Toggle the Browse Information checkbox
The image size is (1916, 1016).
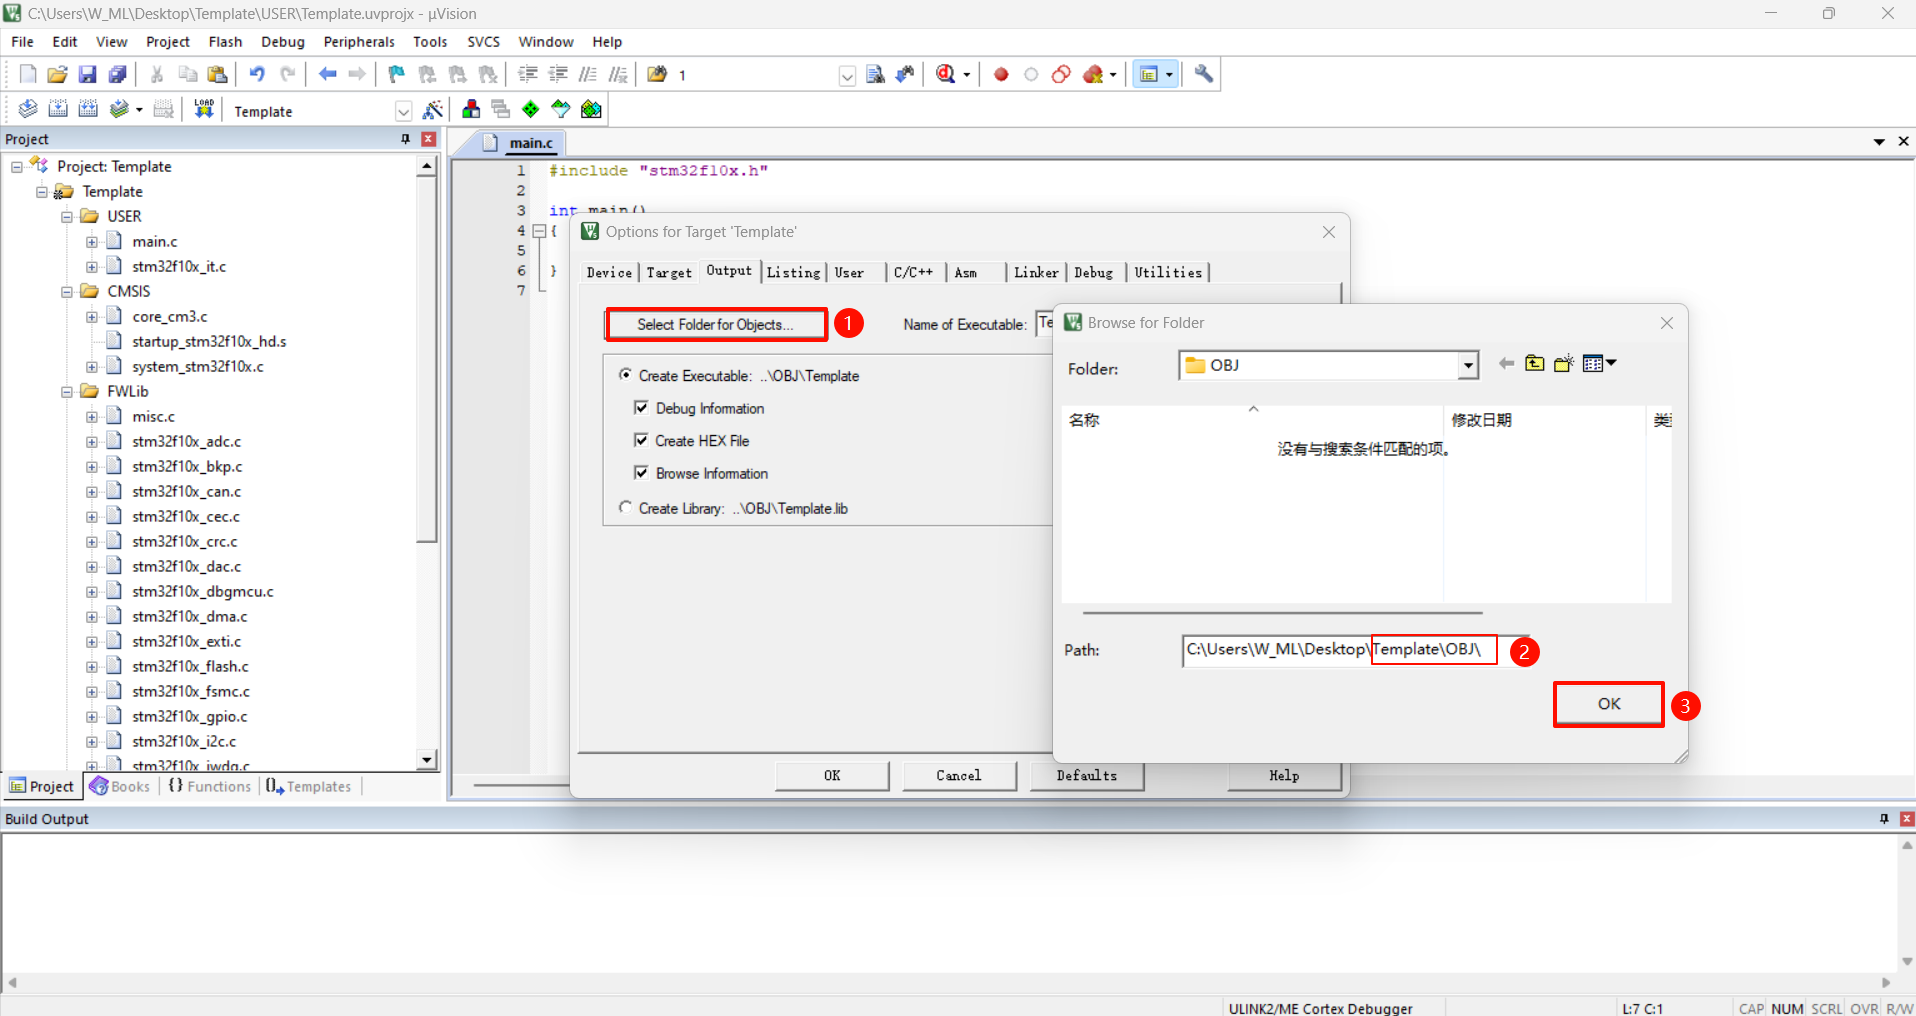click(x=641, y=472)
